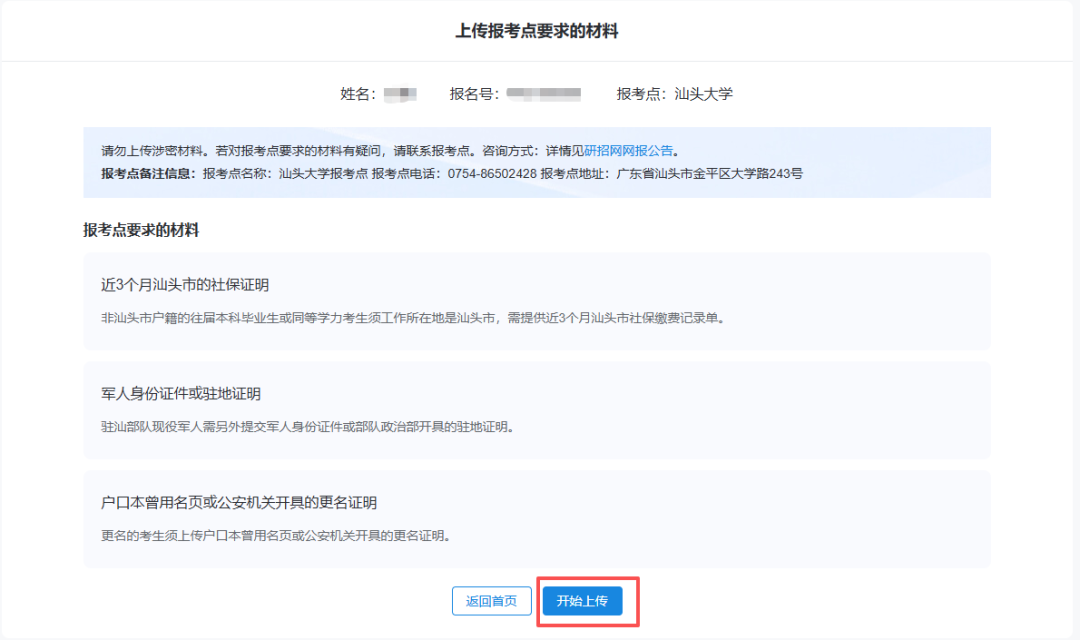Click the description about 驻汕部队现役军人

point(308,426)
